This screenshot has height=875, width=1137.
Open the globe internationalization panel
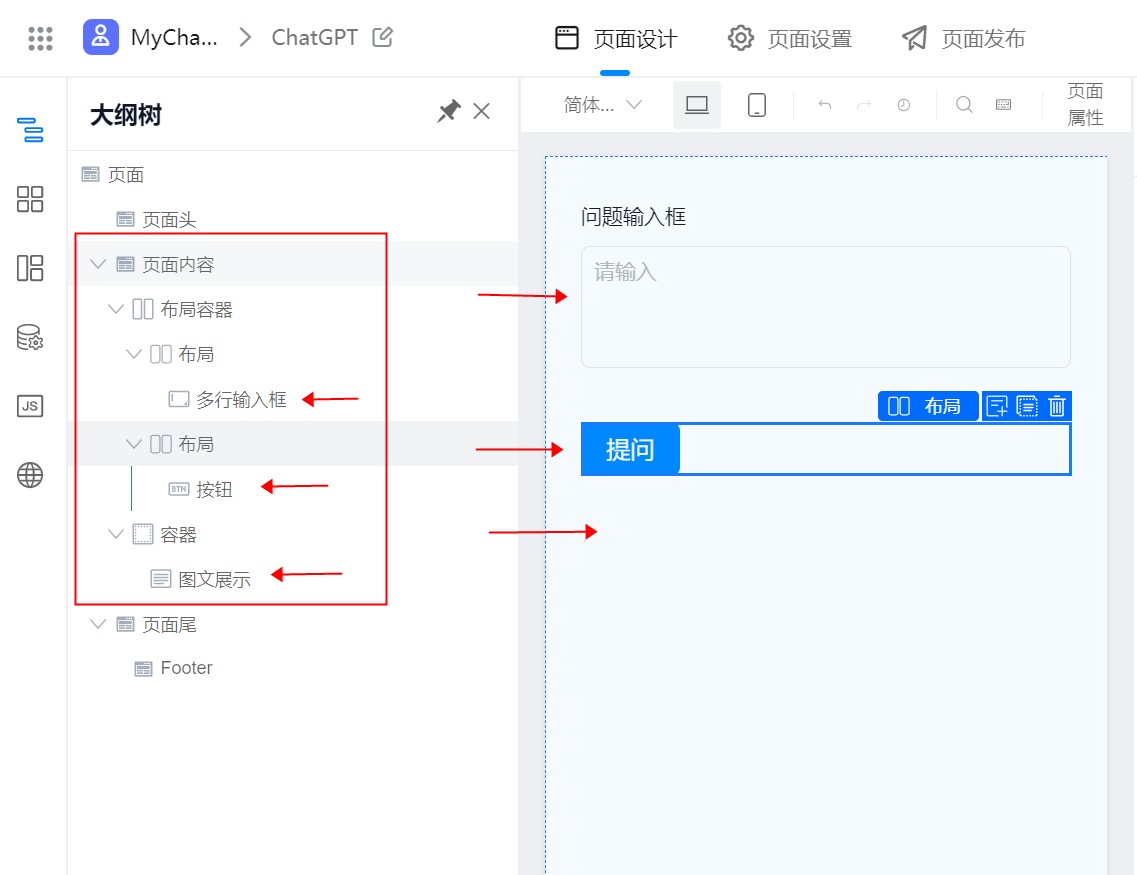point(30,474)
